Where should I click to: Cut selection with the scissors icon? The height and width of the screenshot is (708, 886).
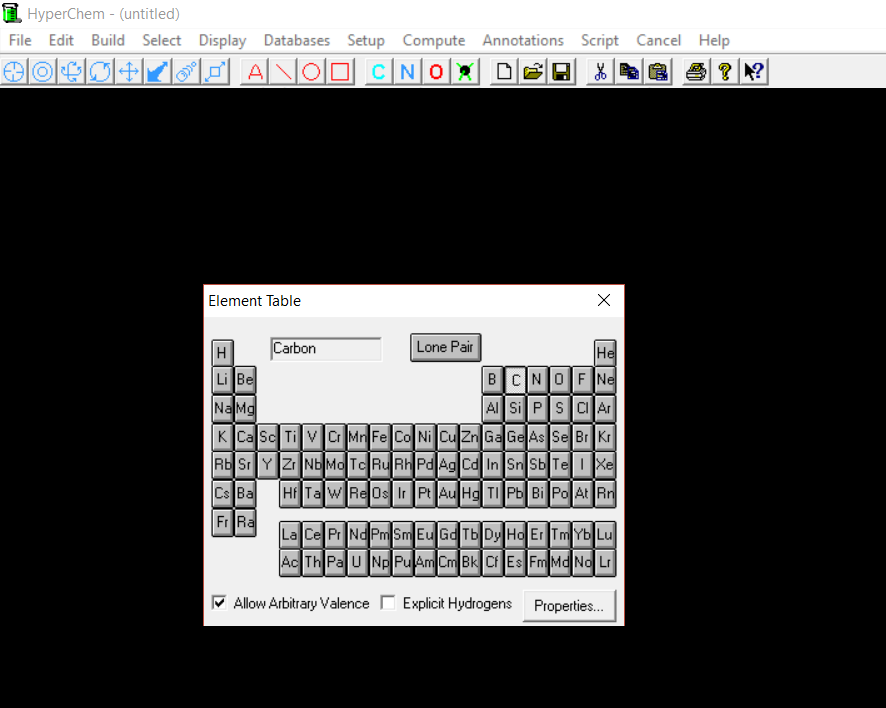pyautogui.click(x=601, y=72)
